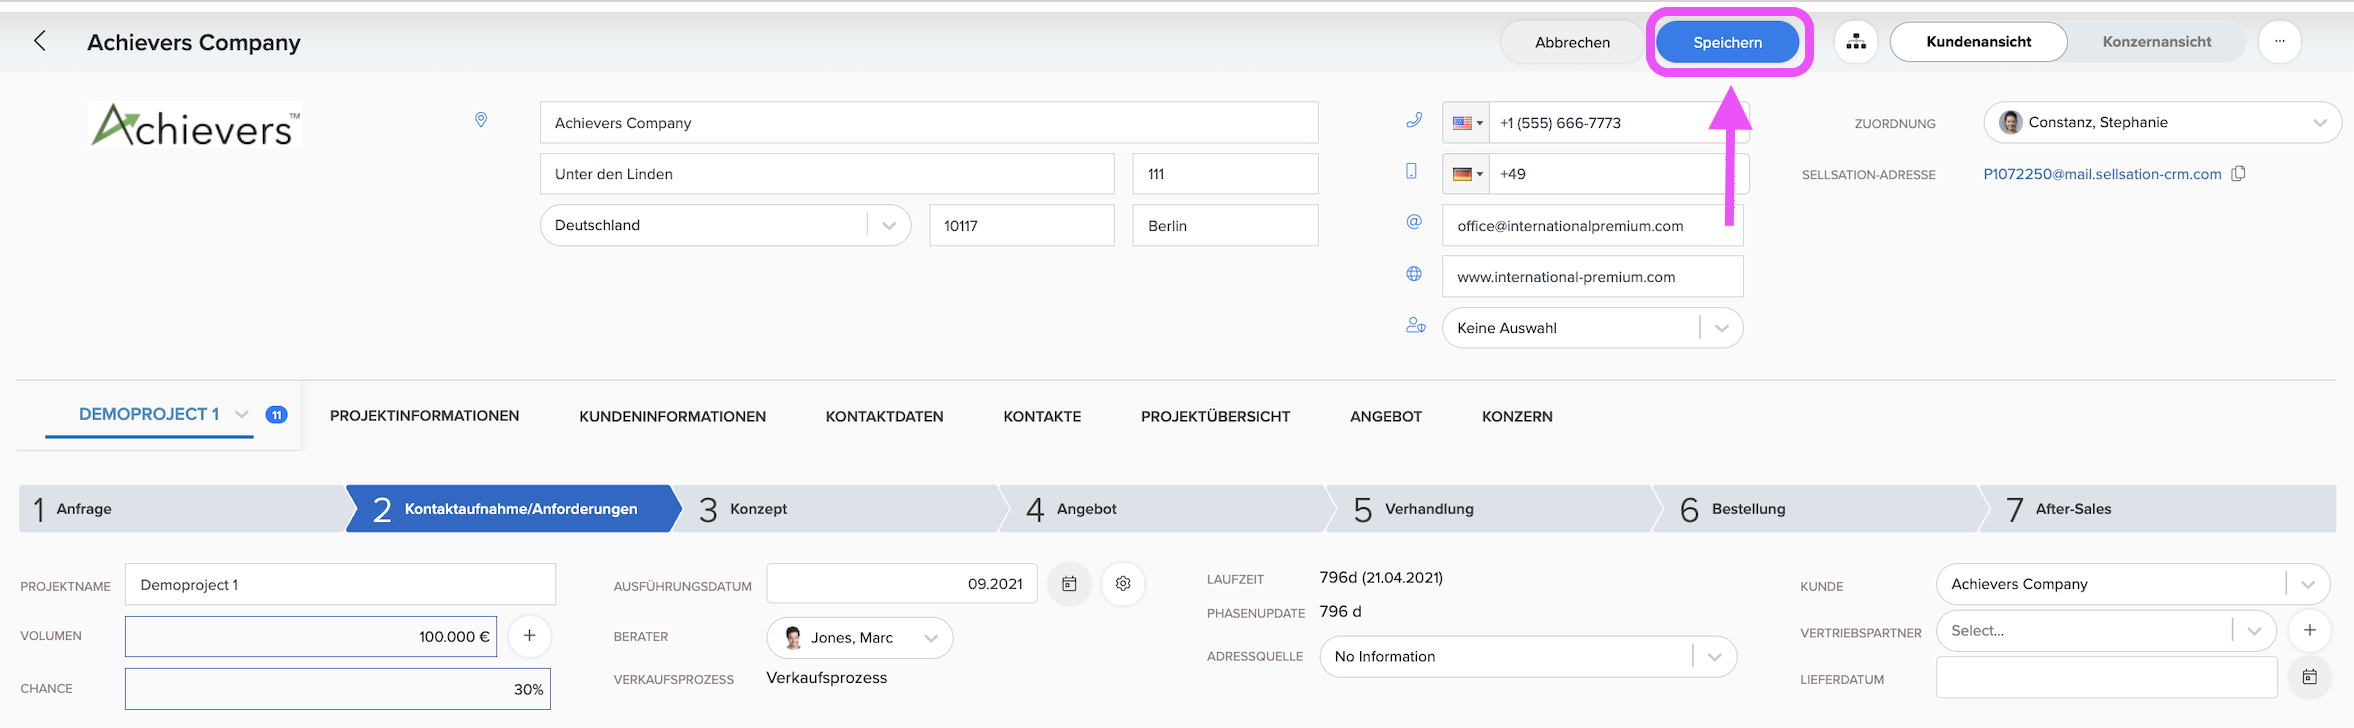Open calendar for Lieferdatum
2354x728 pixels.
click(2310, 677)
